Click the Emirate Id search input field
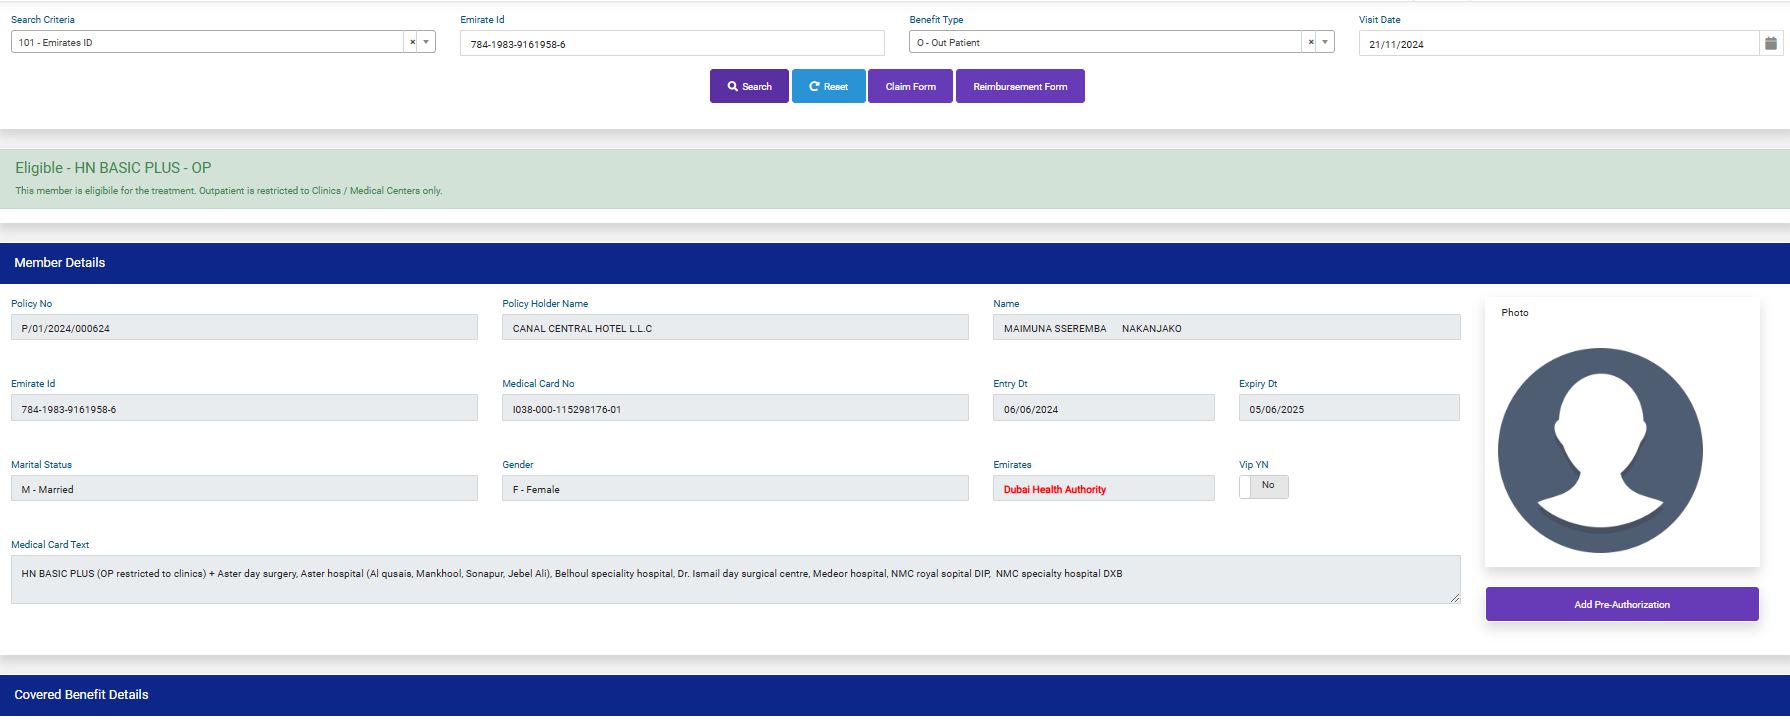The image size is (1790, 724). tap(672, 43)
